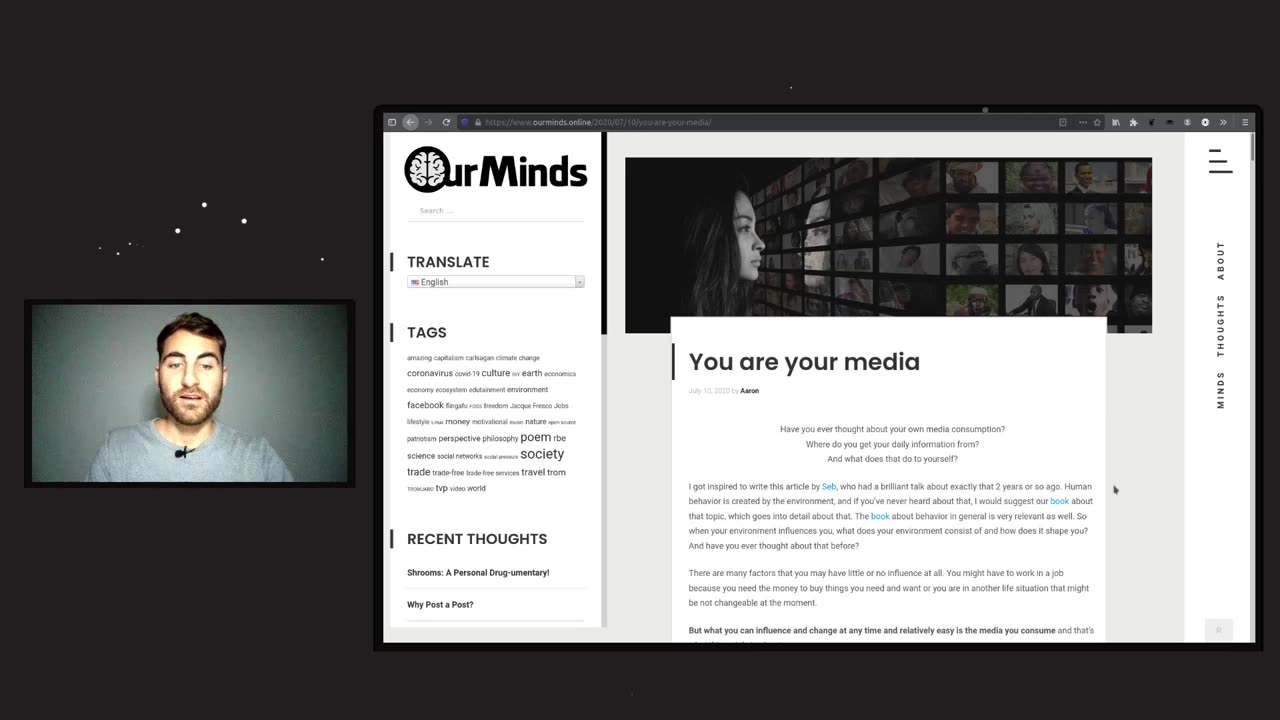Open the 'rbe' tag
This screenshot has height=720, width=1280.
[560, 438]
